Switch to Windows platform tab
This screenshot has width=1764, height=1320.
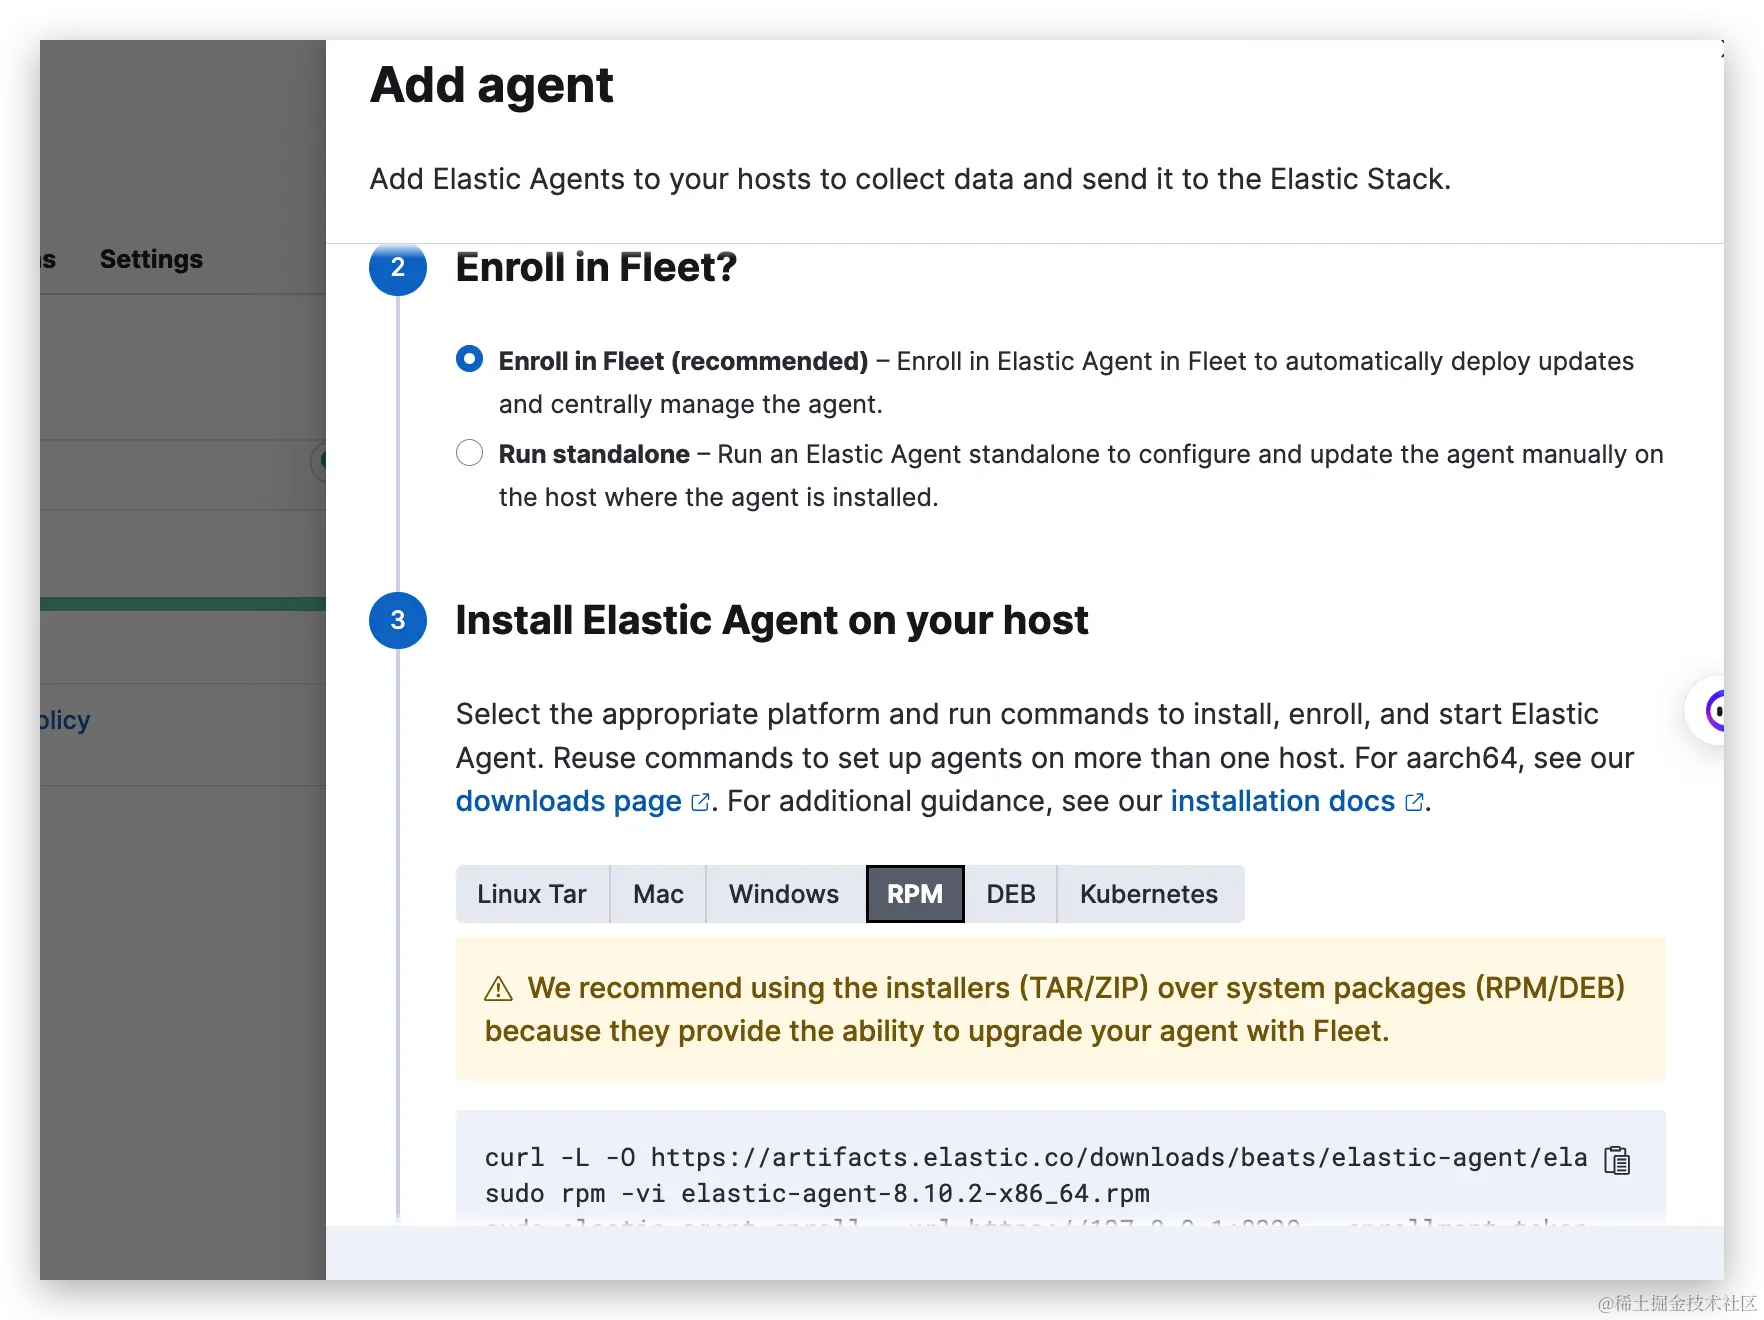[x=784, y=894]
